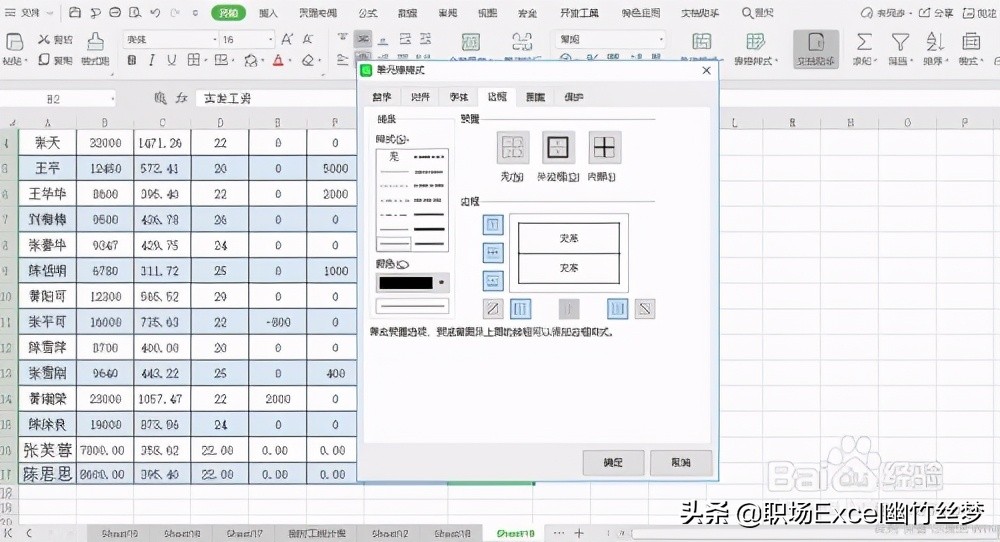Click the Save icon in quick access toolbar
Screen dimensions: 1000x542
click(x=75, y=12)
